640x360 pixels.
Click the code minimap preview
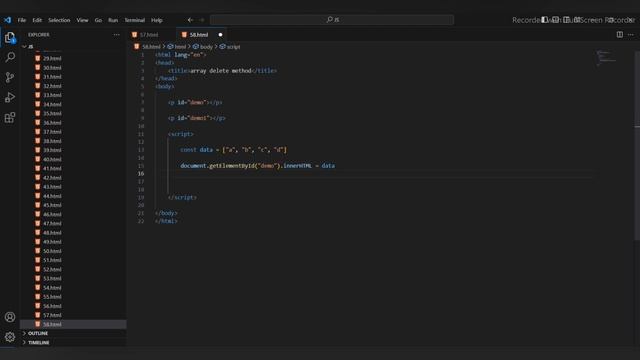tap(606, 58)
